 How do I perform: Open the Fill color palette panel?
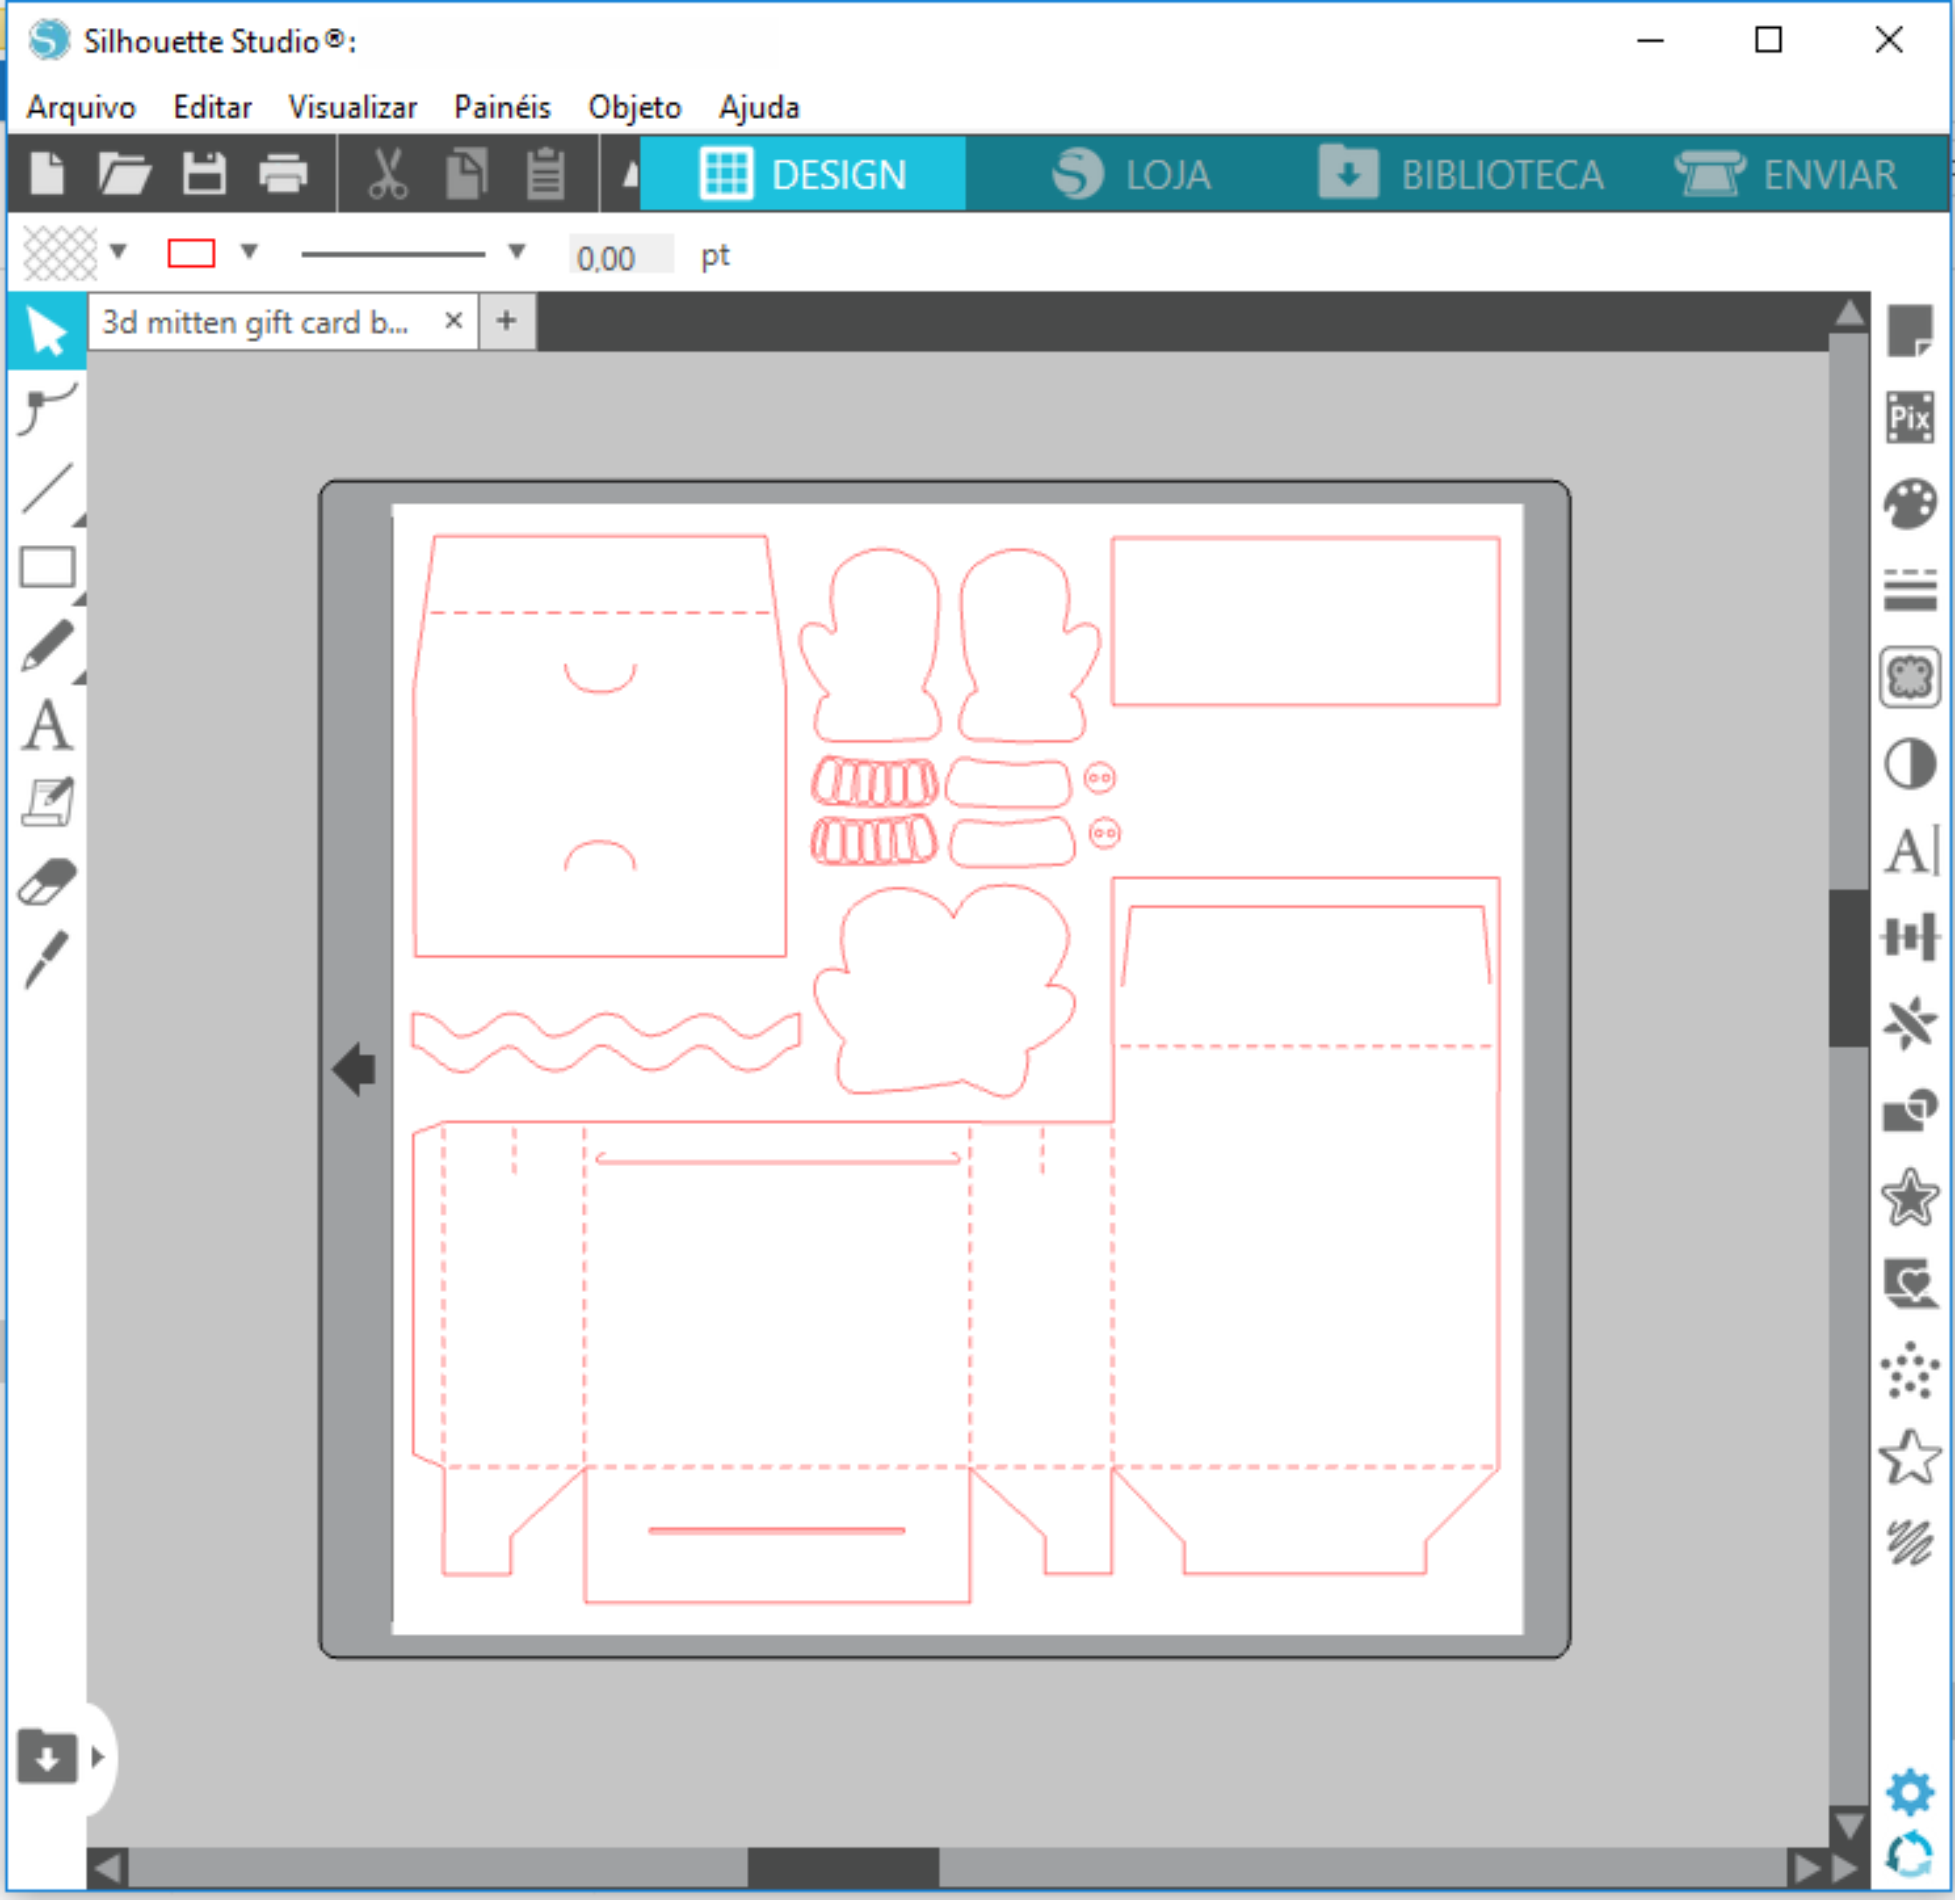(1910, 504)
